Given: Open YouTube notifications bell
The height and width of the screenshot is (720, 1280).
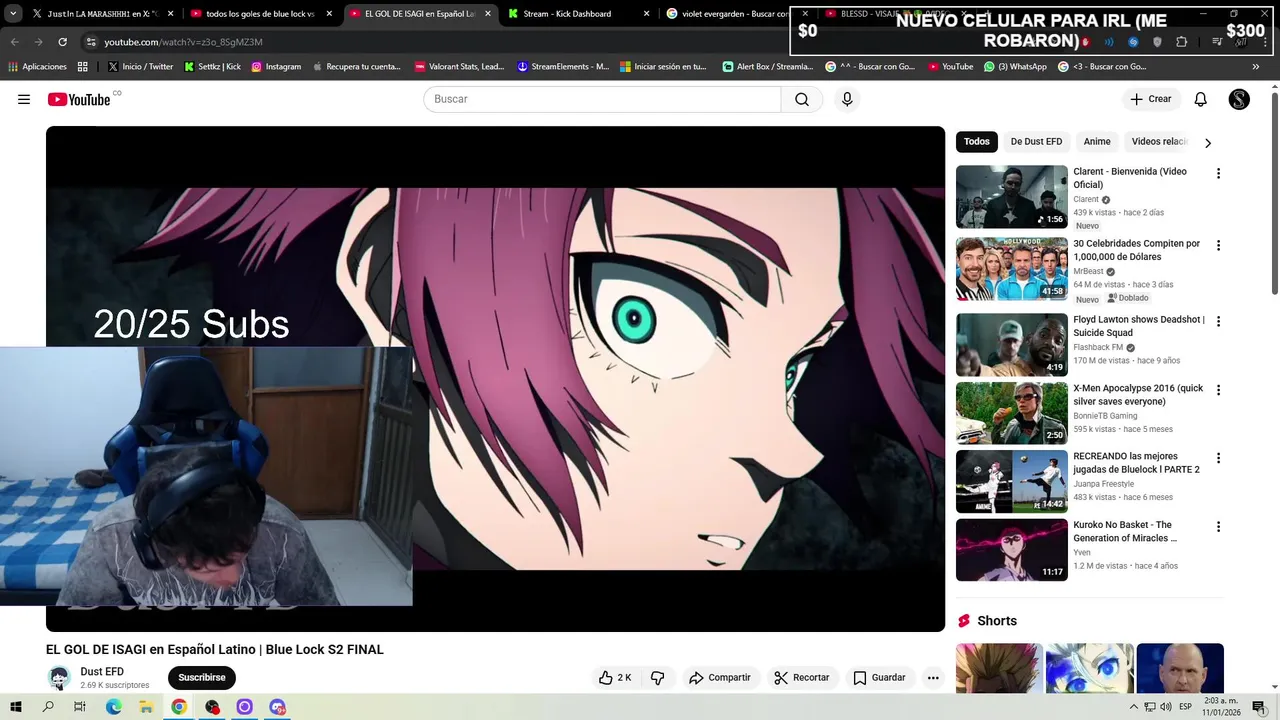Looking at the screenshot, I should 1201,99.
